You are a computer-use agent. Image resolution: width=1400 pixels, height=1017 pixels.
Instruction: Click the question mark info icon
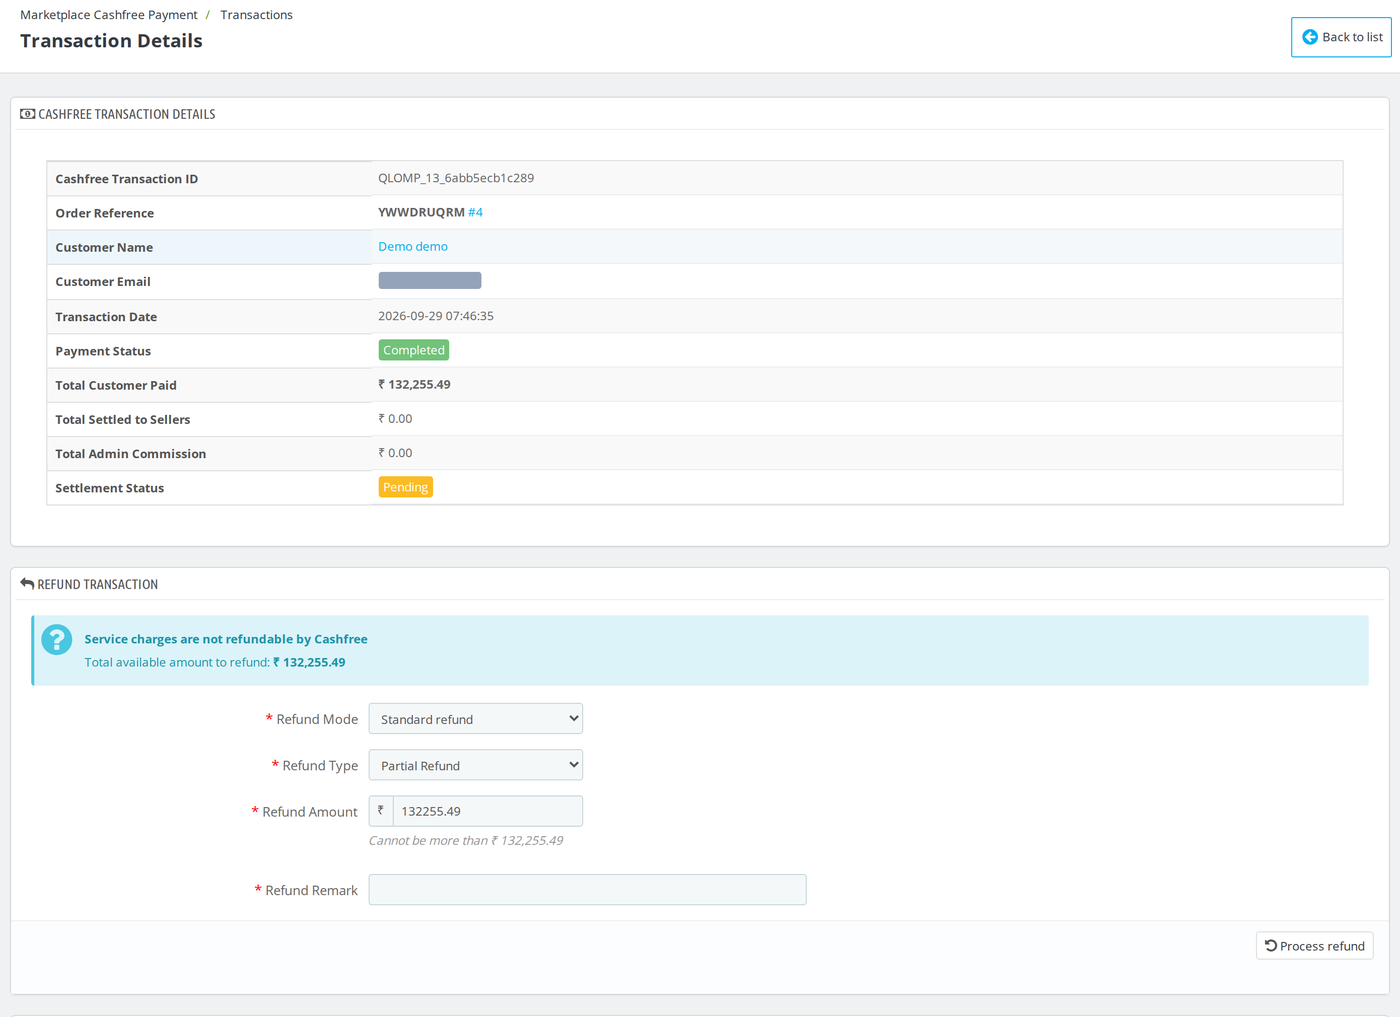57,639
